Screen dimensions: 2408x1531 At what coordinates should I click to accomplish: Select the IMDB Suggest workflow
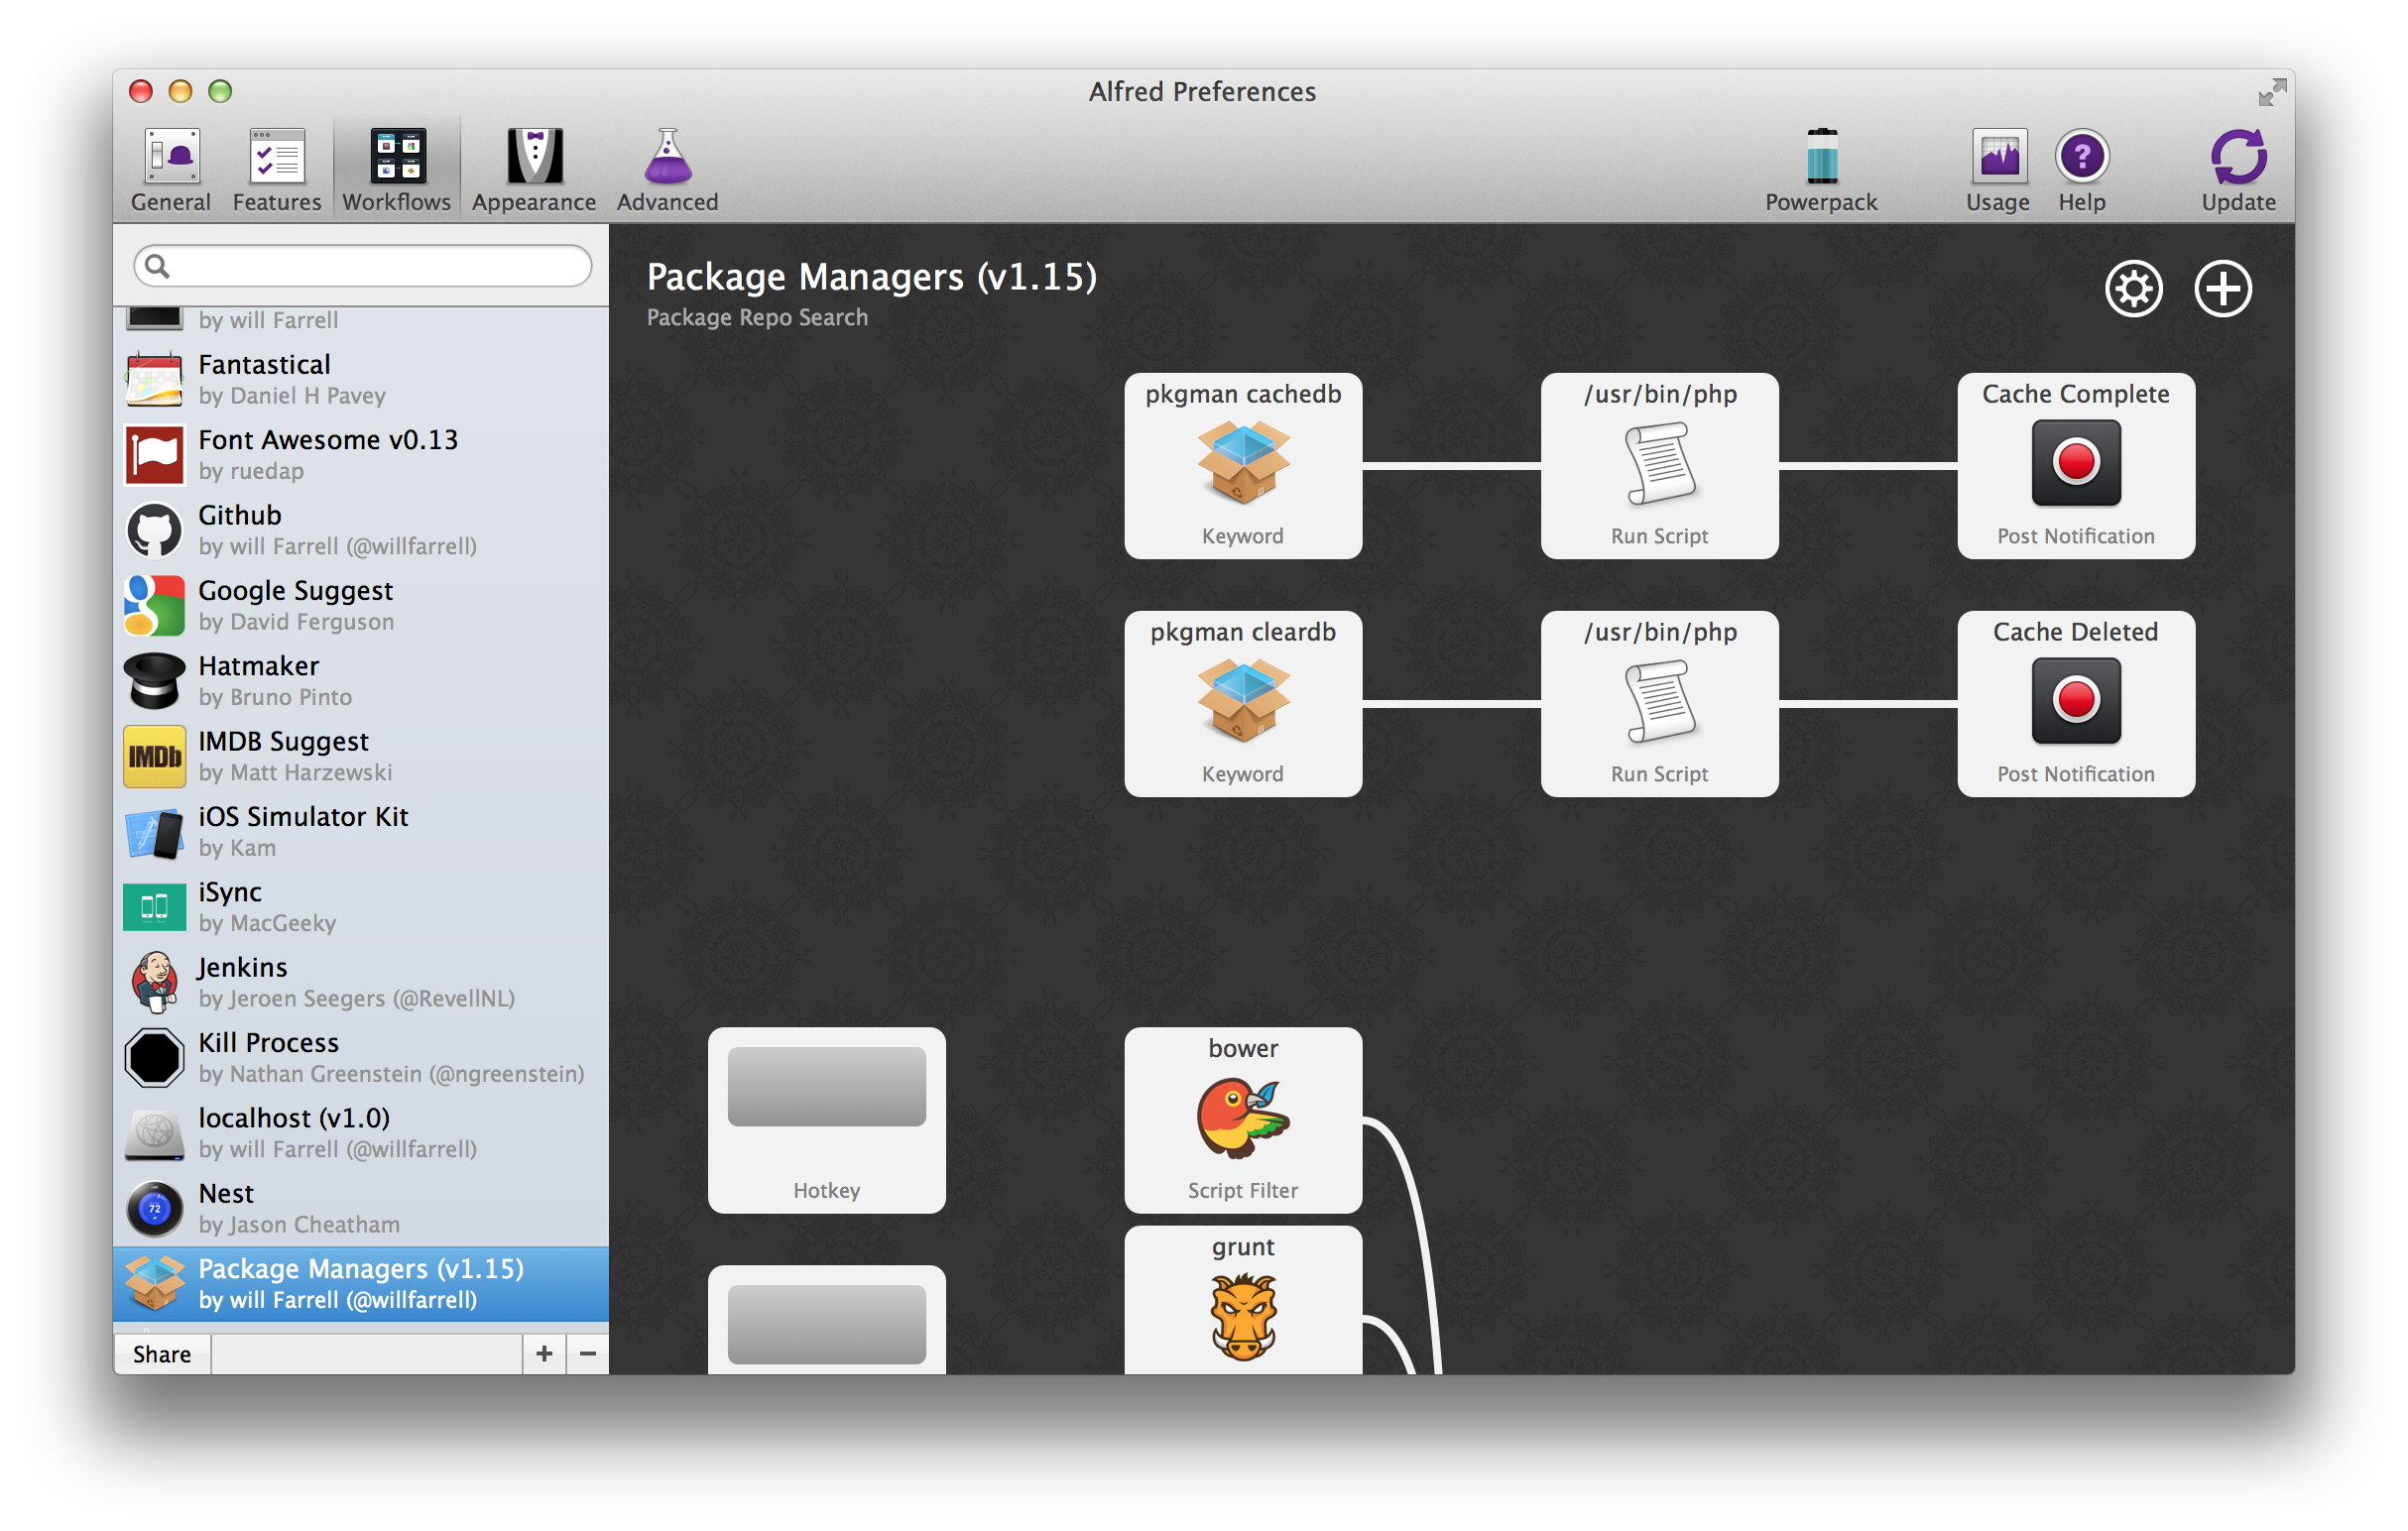pos(361,757)
